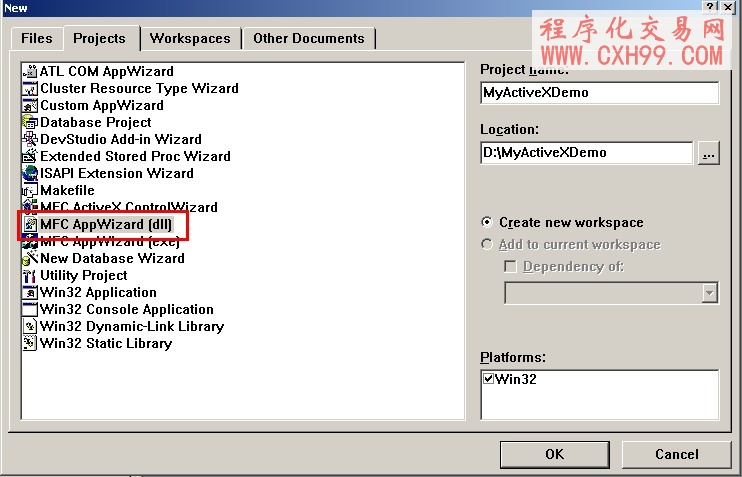Select Add to current workspace option
Screen dimensions: 742x477
(487, 244)
